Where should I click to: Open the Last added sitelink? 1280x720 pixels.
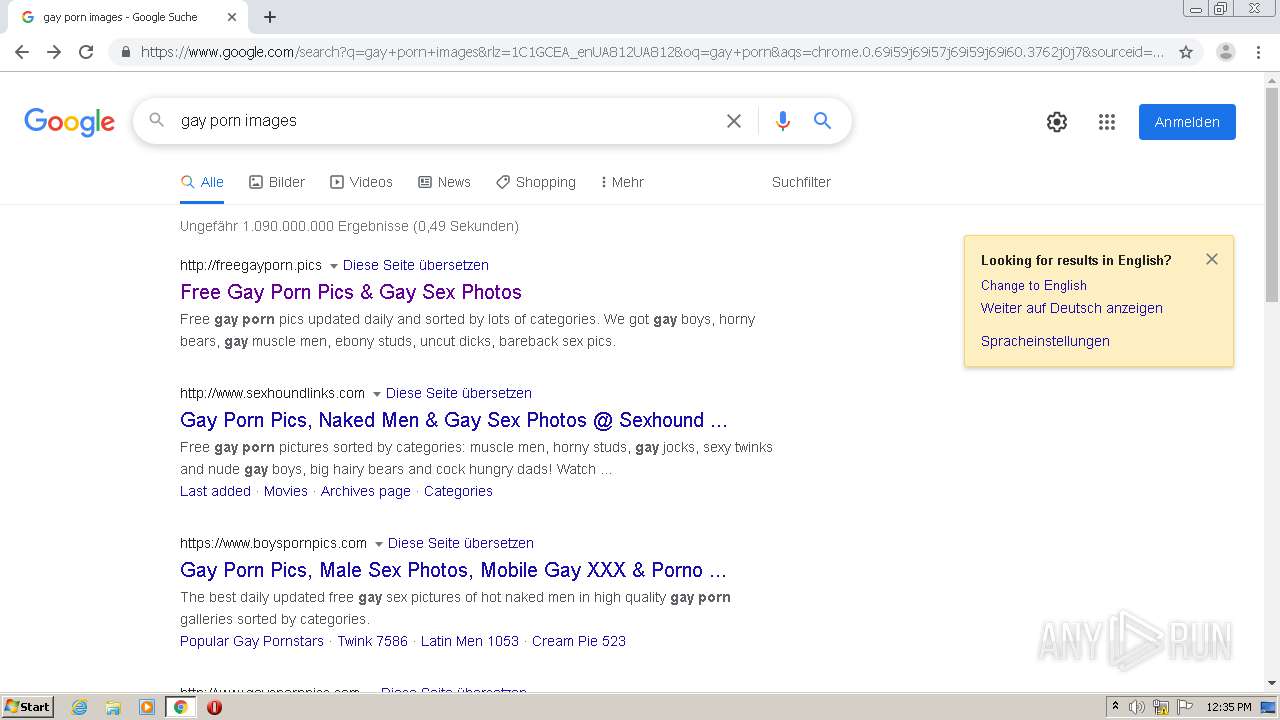pyautogui.click(x=215, y=491)
